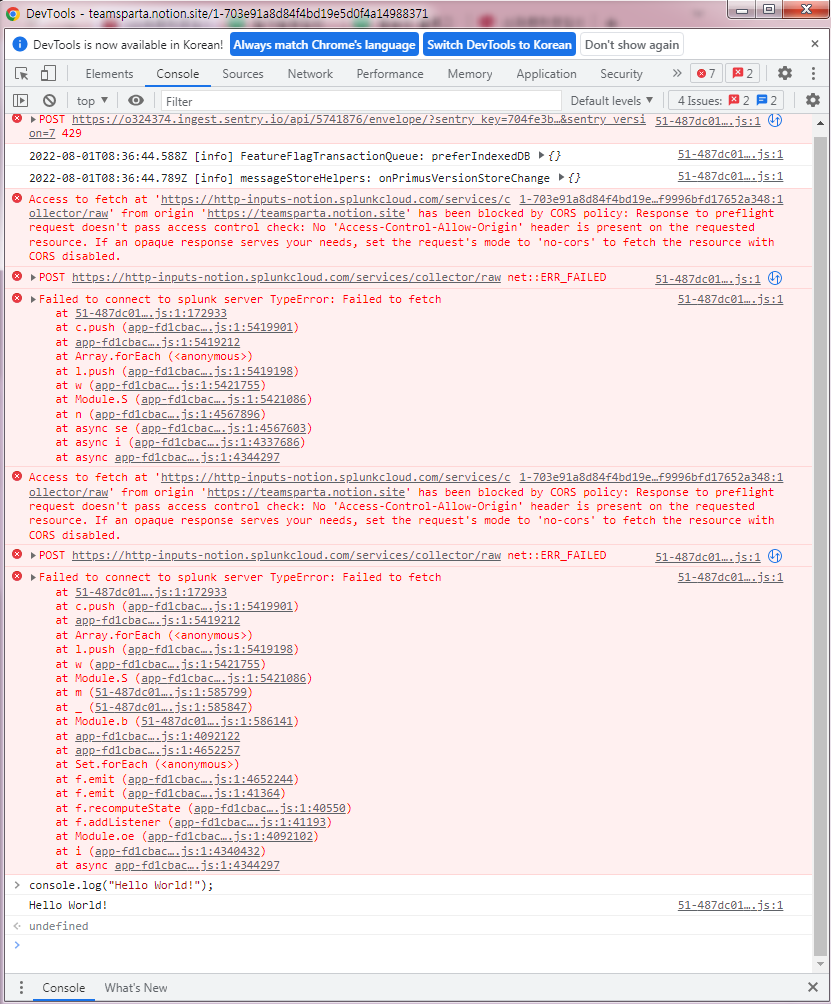831x1004 pixels.
Task: Open the Network tab
Action: (x=310, y=74)
